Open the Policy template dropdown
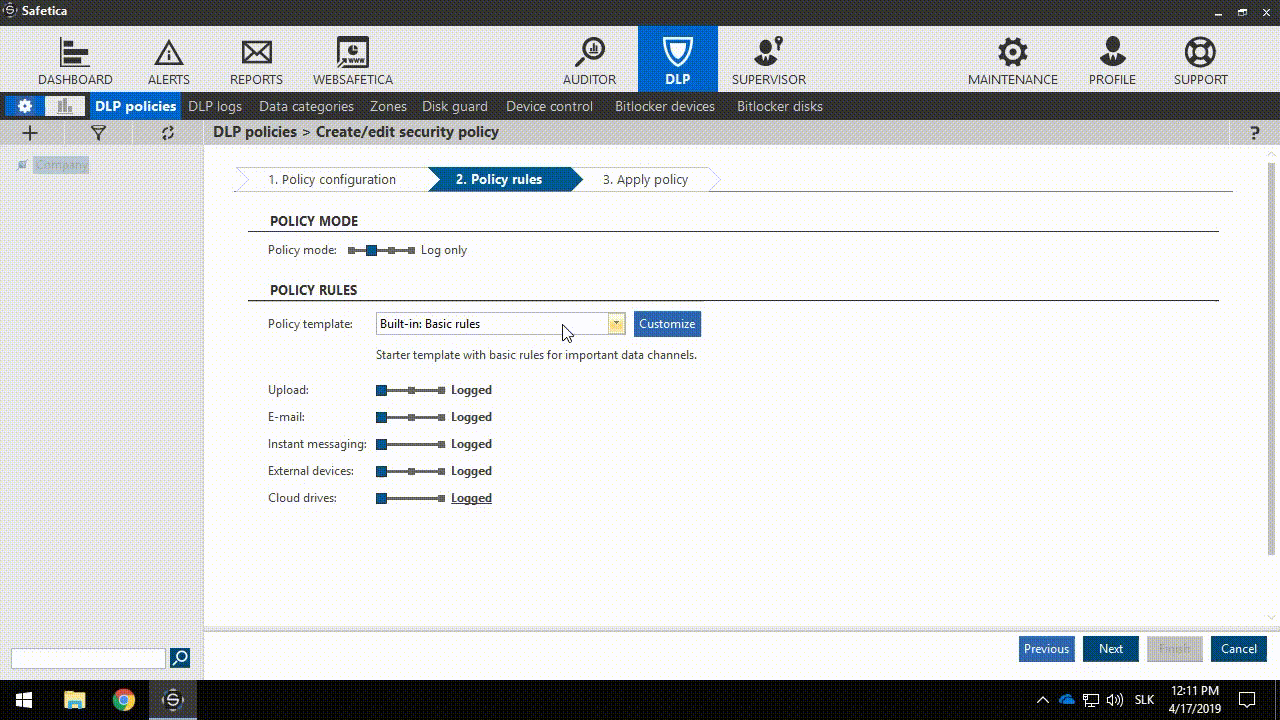1280x720 pixels. [x=616, y=323]
